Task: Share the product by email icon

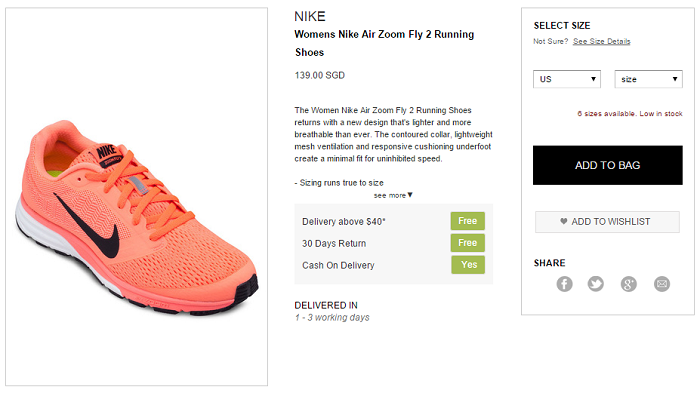Action: pos(662,284)
